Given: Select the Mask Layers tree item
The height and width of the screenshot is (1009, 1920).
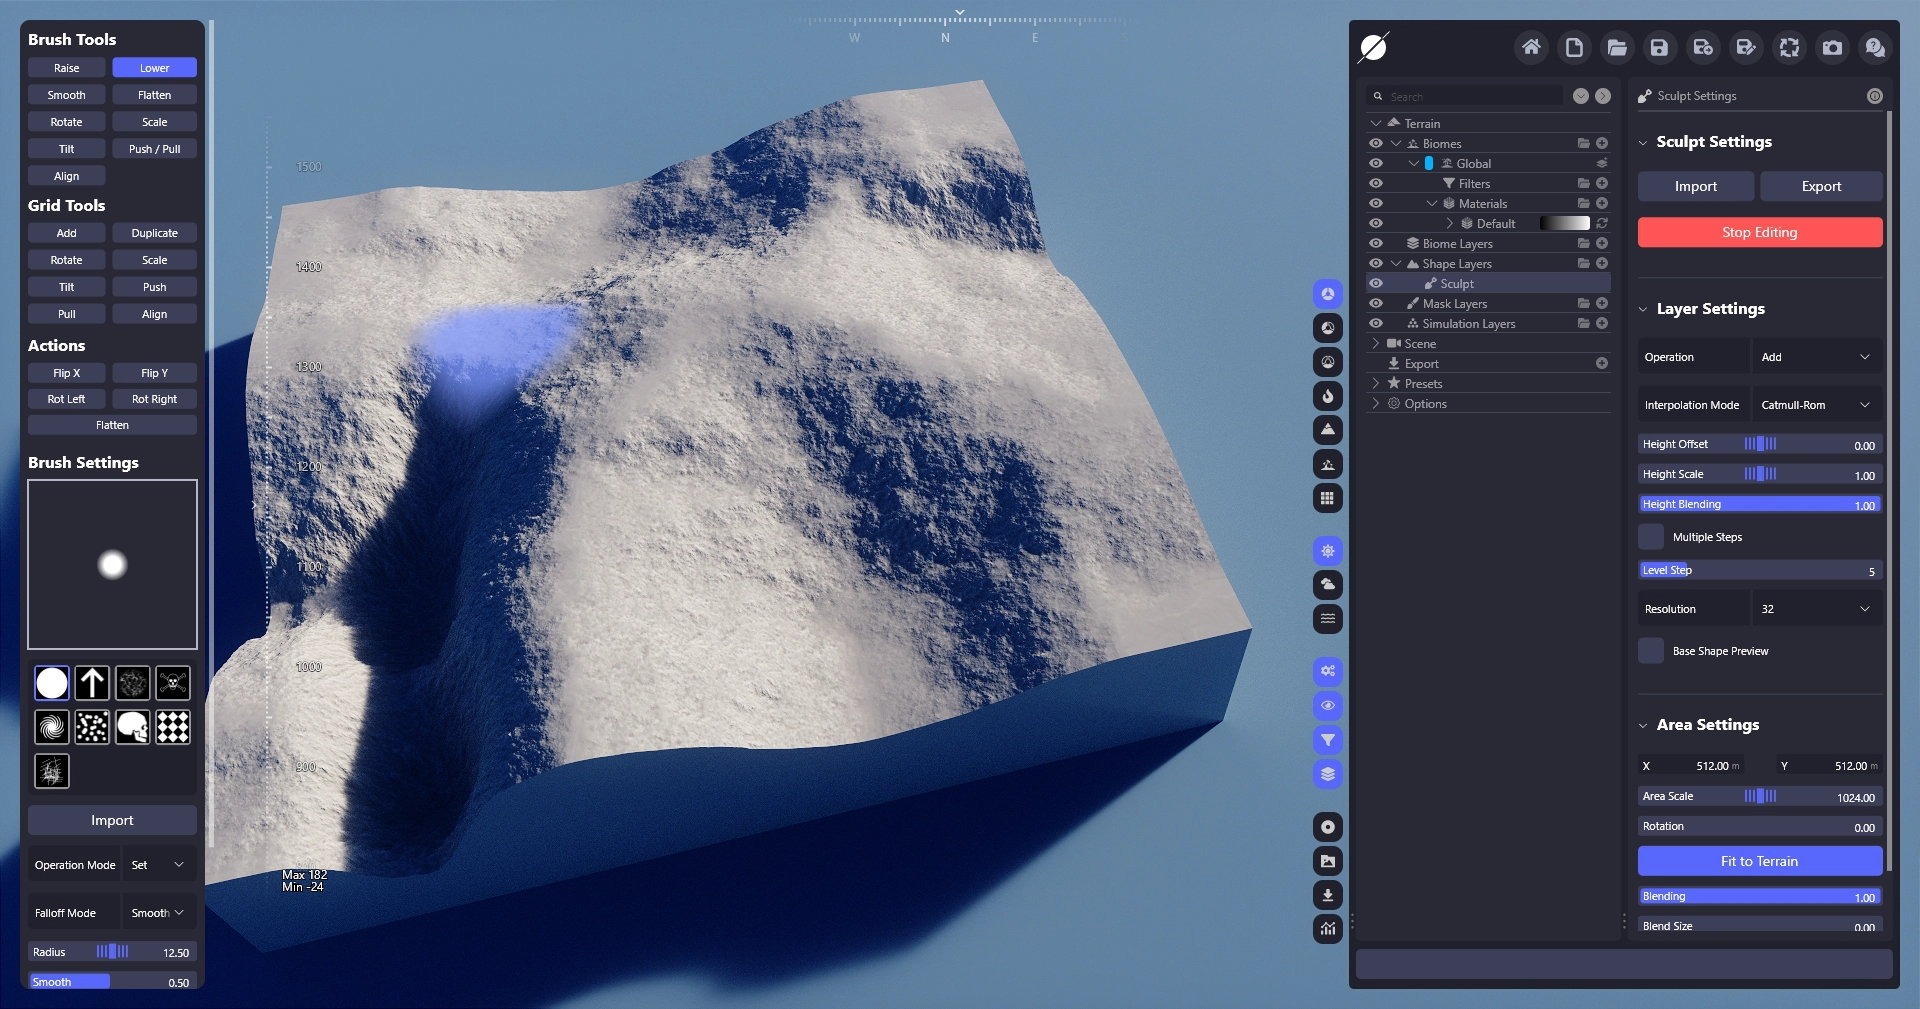Looking at the screenshot, I should [x=1454, y=304].
